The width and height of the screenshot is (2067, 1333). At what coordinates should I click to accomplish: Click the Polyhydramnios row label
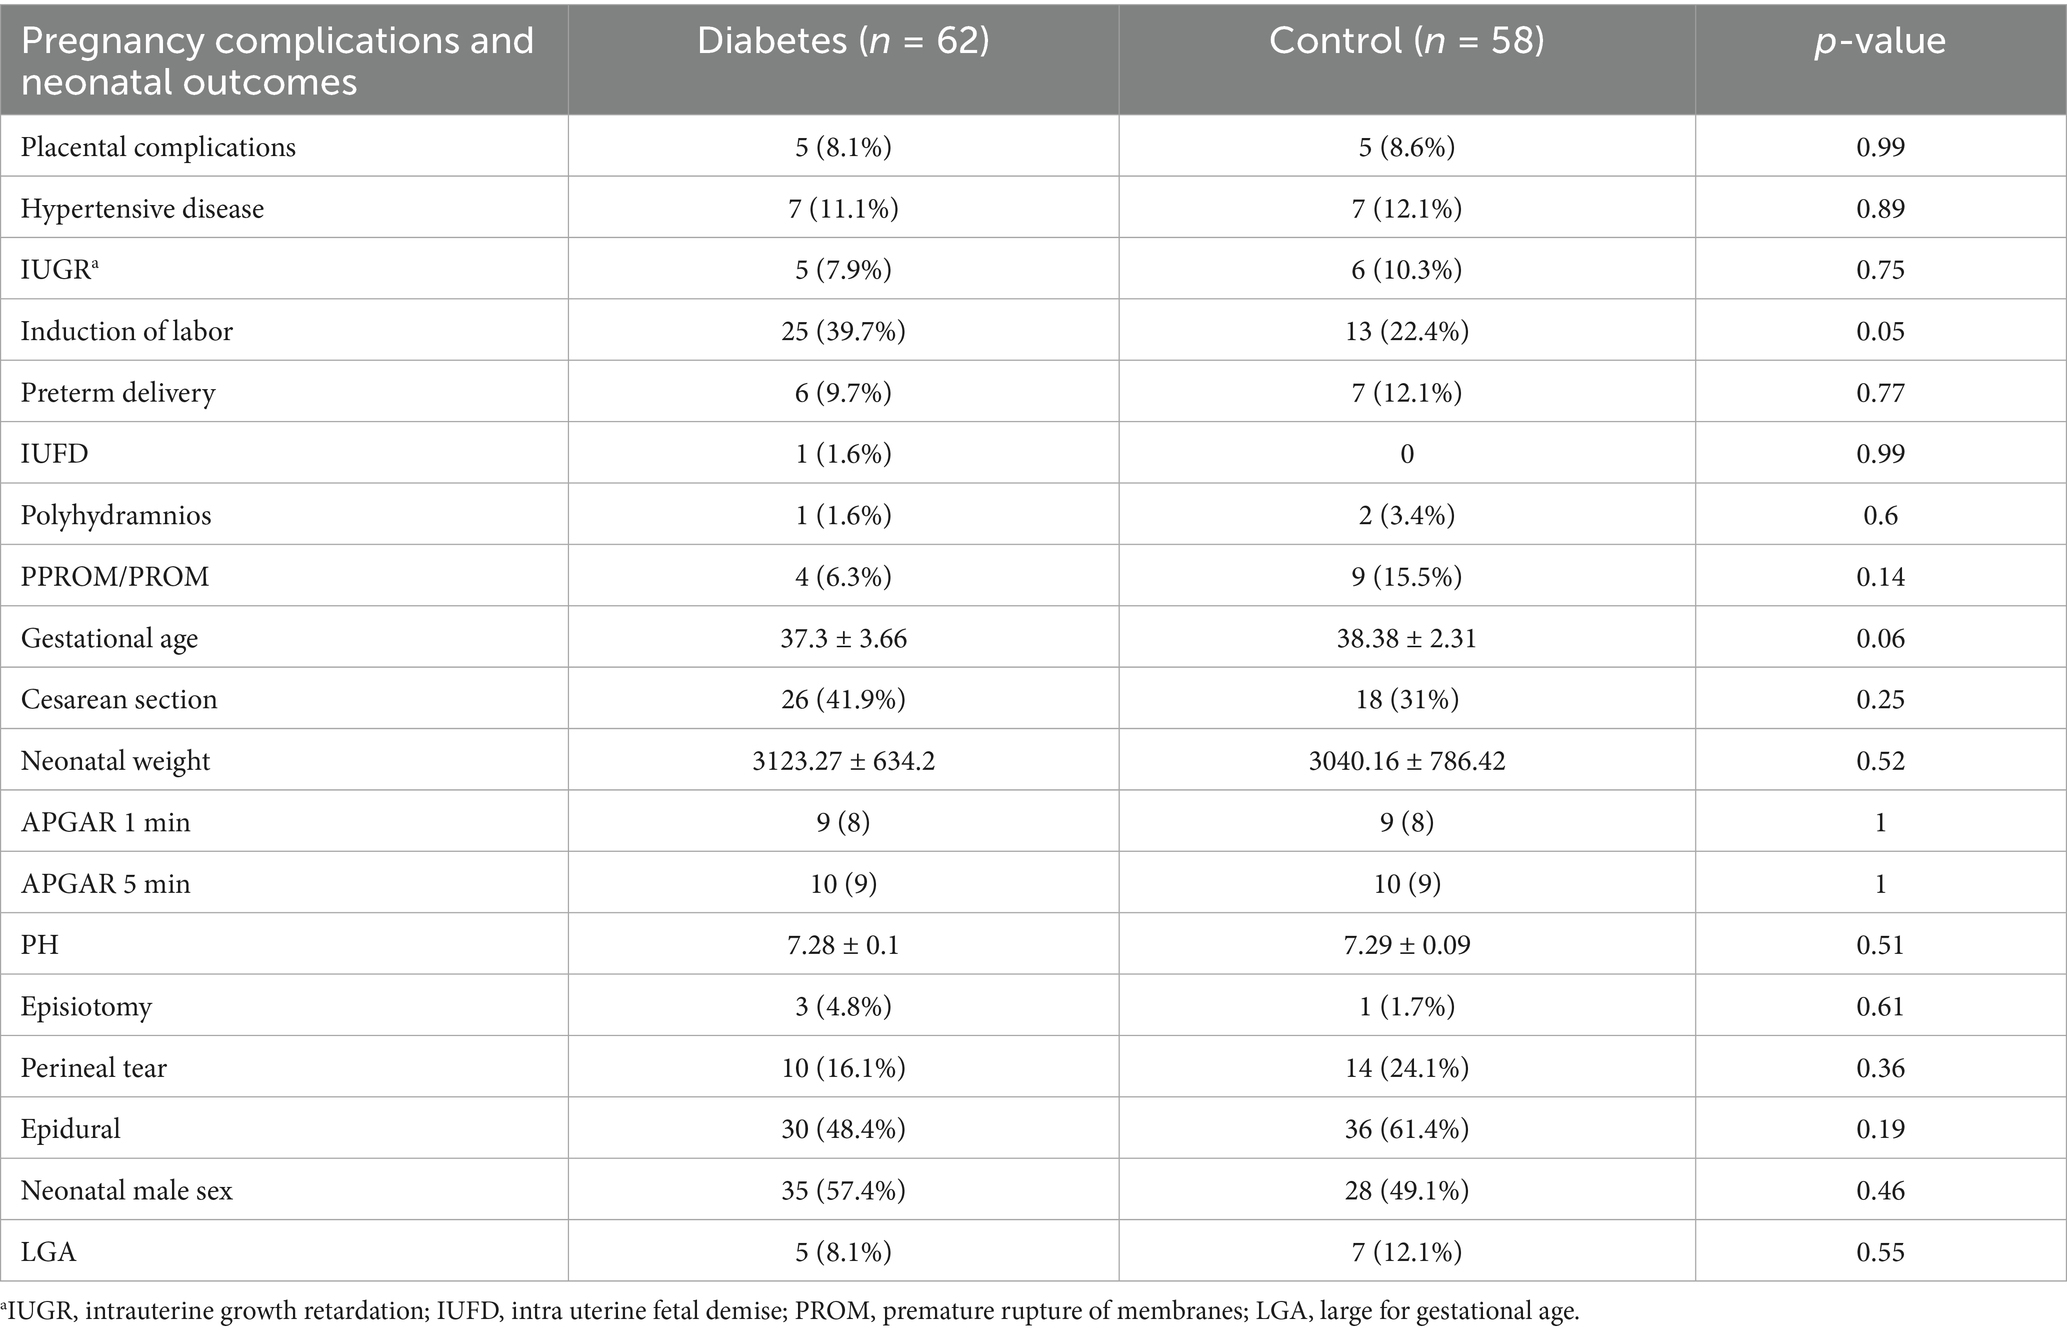point(116,515)
